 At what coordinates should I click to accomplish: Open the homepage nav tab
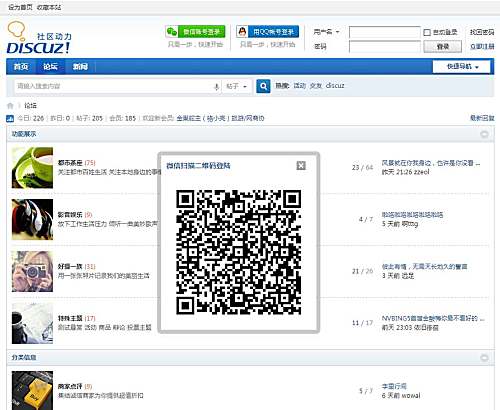click(x=21, y=67)
